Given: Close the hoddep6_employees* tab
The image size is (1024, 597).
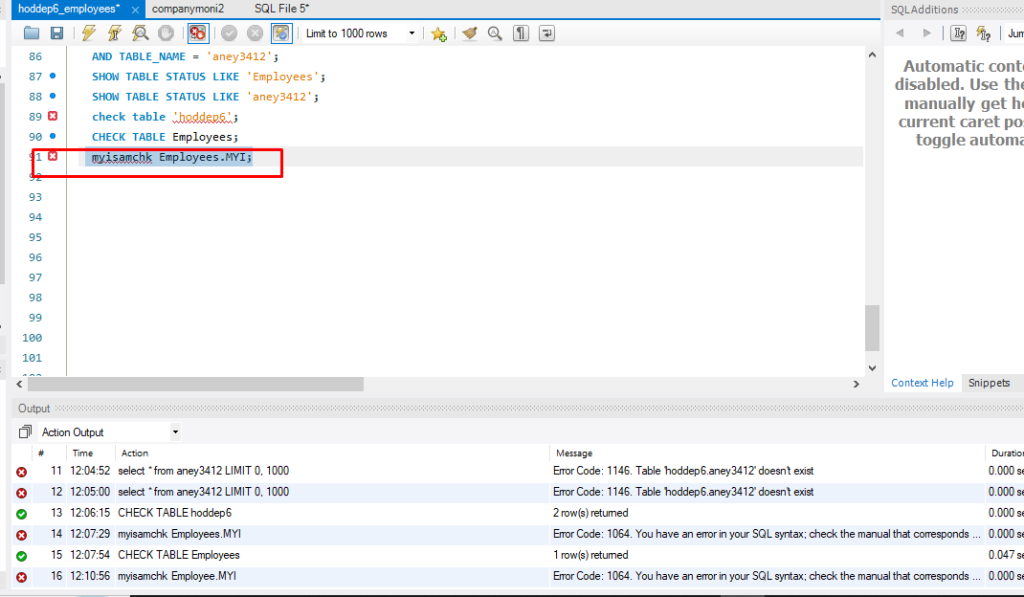Looking at the screenshot, I should (x=135, y=9).
